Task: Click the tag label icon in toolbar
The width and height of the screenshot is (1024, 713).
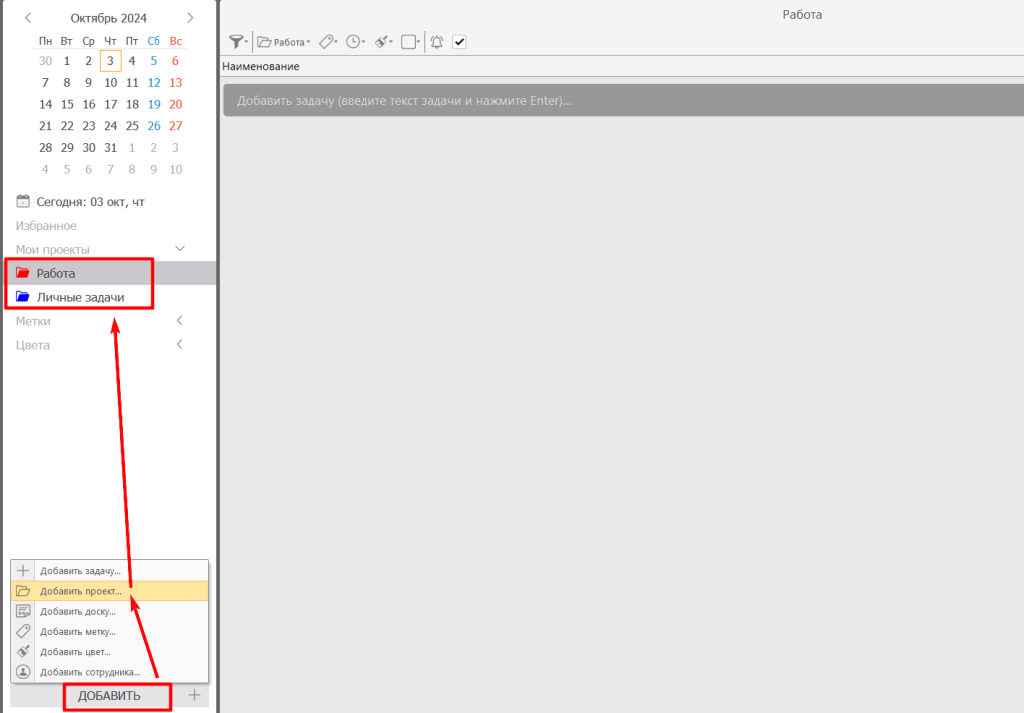Action: pos(327,42)
